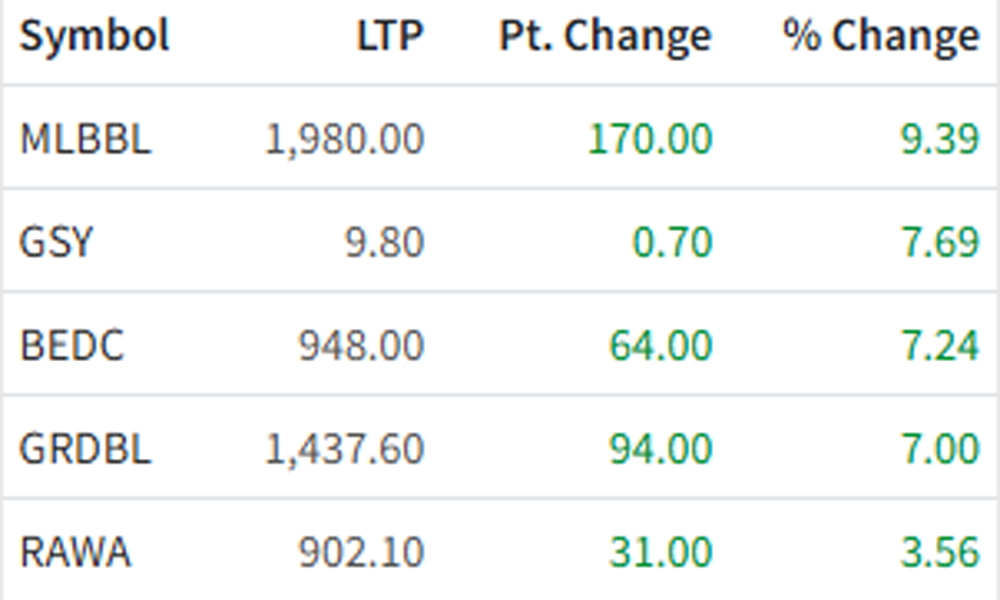Viewport: 1000px width, 600px height.
Task: Click BEDC point change value 64.00
Action: [661, 346]
